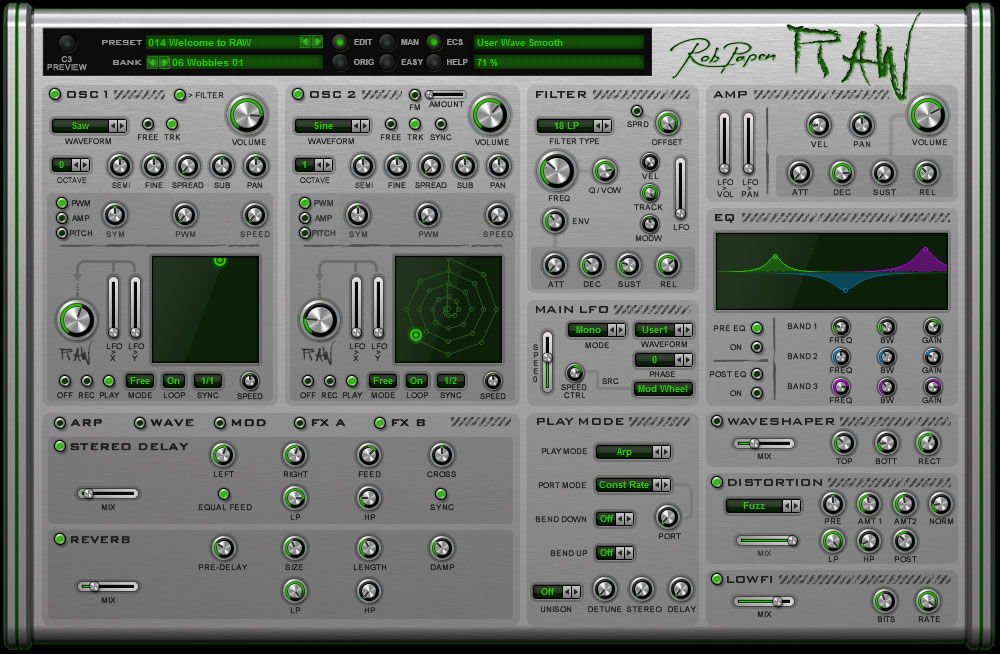Screen dimensions: 1000x654
Task: Click the Stereo Delay MIX slider
Action: (x=108, y=493)
